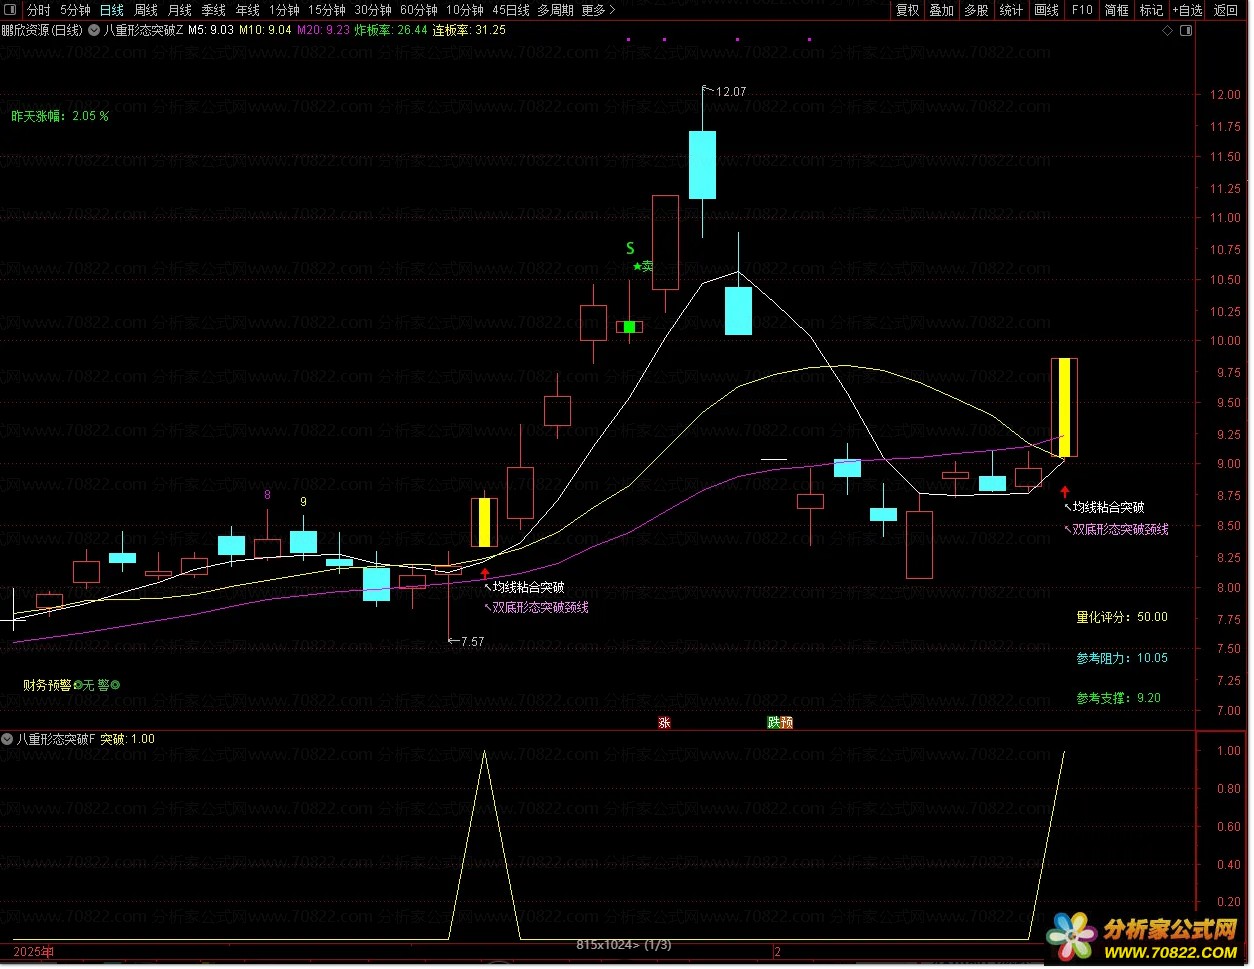Click the 跌预 event marker
1254x969 pixels.
pos(780,723)
